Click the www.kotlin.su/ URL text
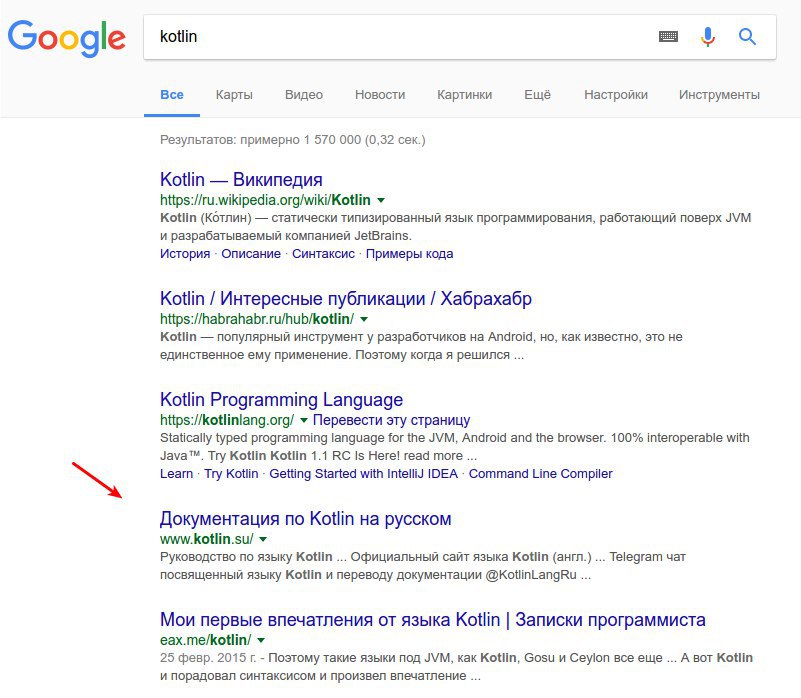801x698 pixels. [206, 539]
